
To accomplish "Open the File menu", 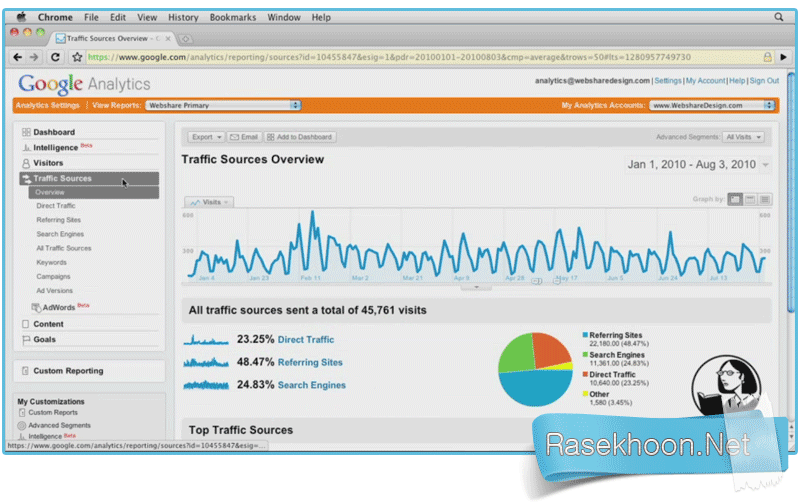I will [91, 17].
